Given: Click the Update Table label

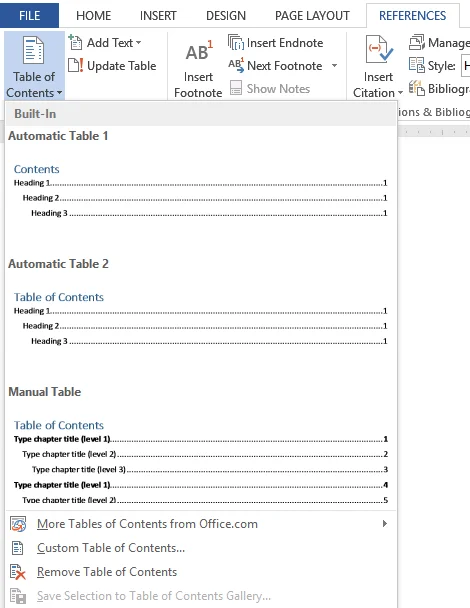Looking at the screenshot, I should [x=122, y=66].
